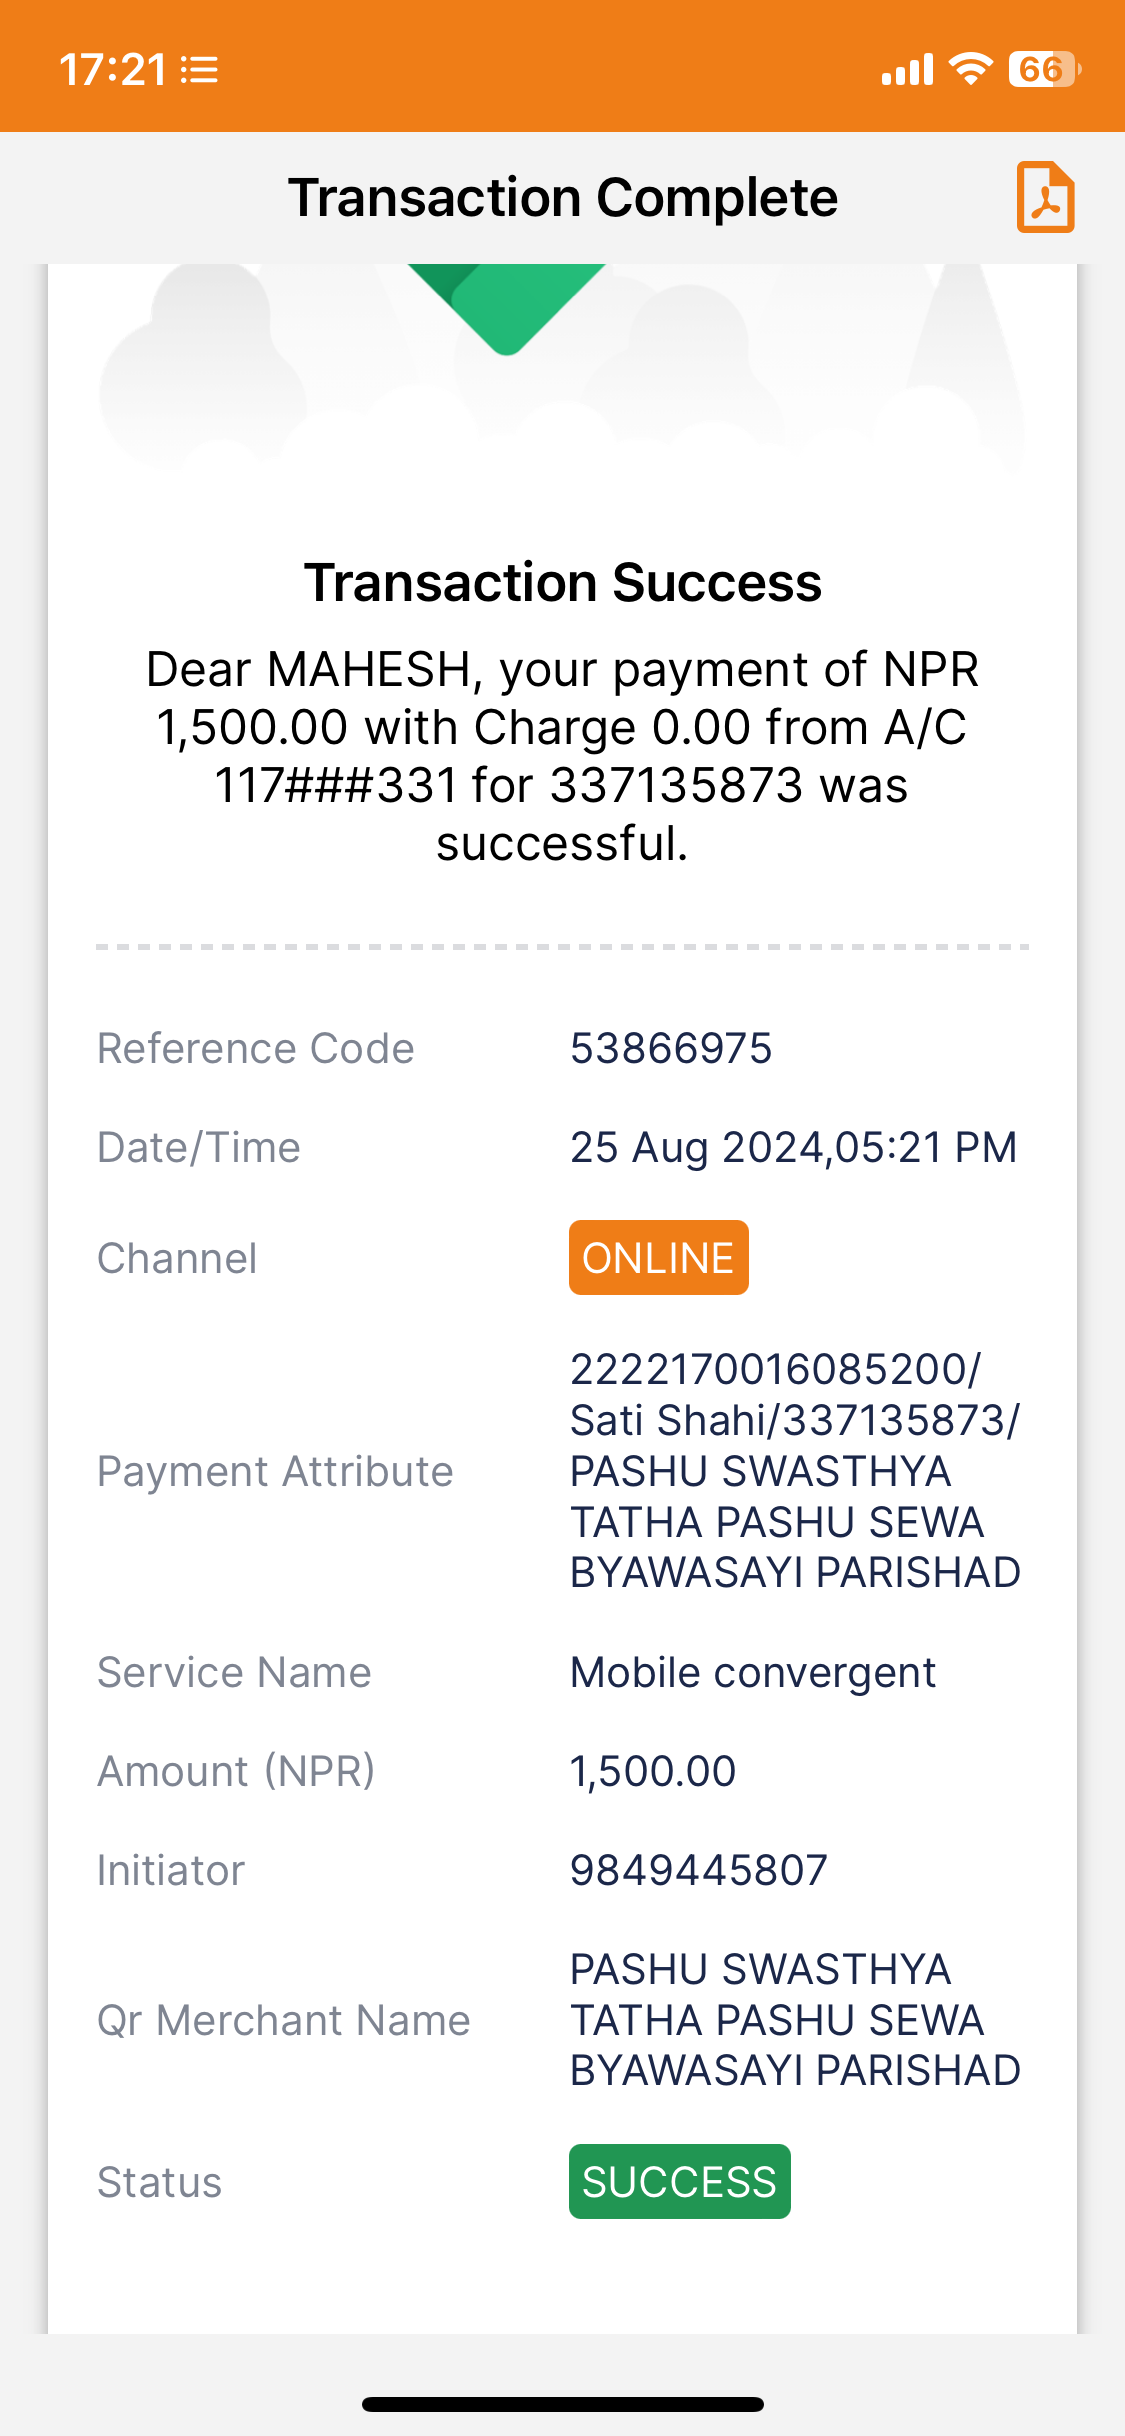Tap the green SUCCESS status badge

[679, 2181]
